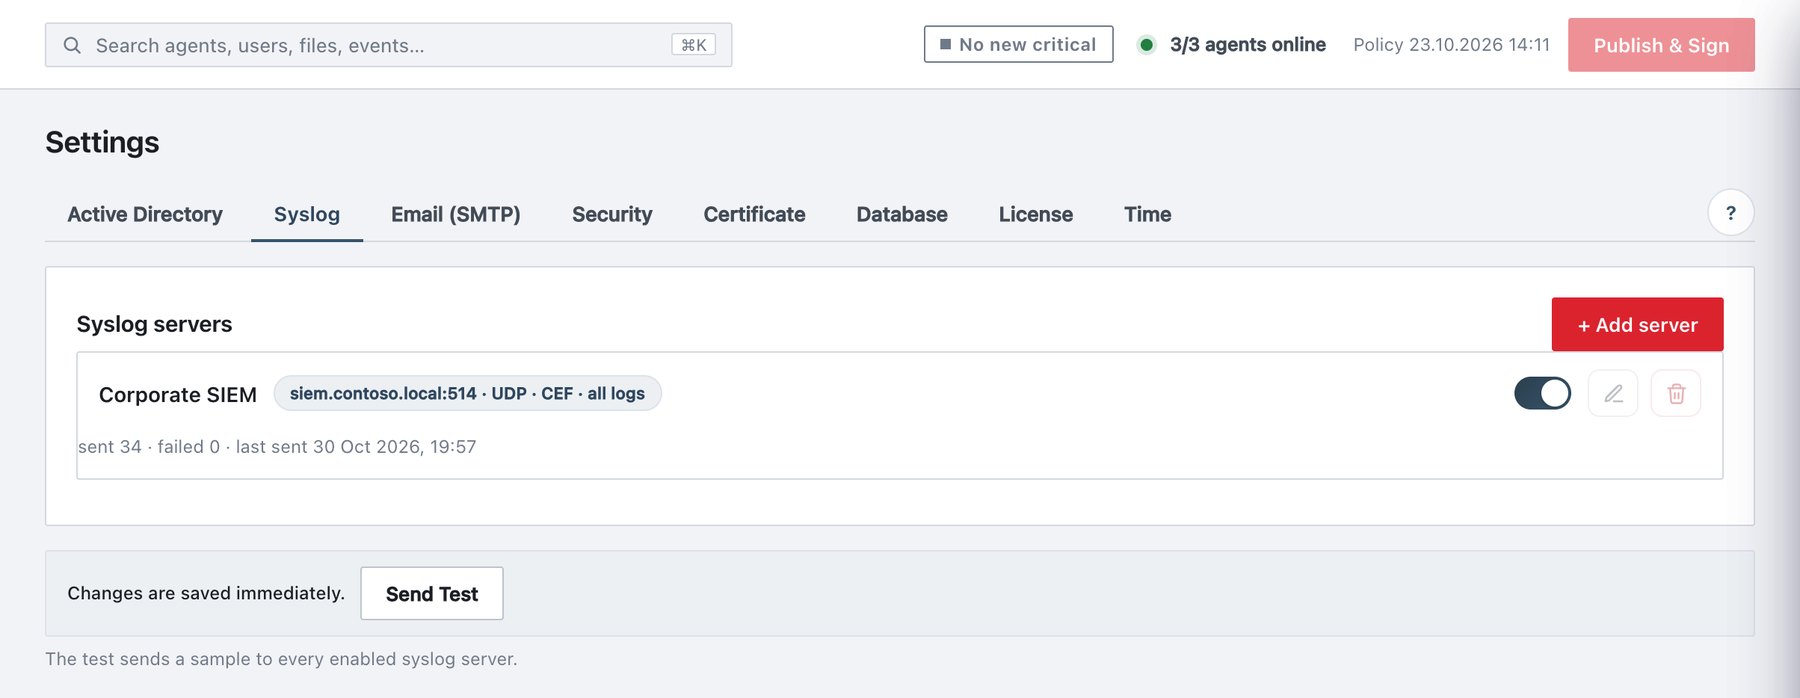The width and height of the screenshot is (1800, 698).
Task: Edit the Corporate SIEM server
Action: [x=1613, y=394]
